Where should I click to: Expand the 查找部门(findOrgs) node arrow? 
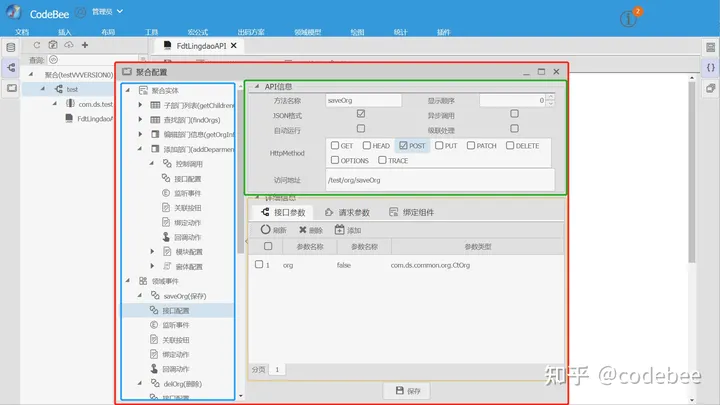140,120
